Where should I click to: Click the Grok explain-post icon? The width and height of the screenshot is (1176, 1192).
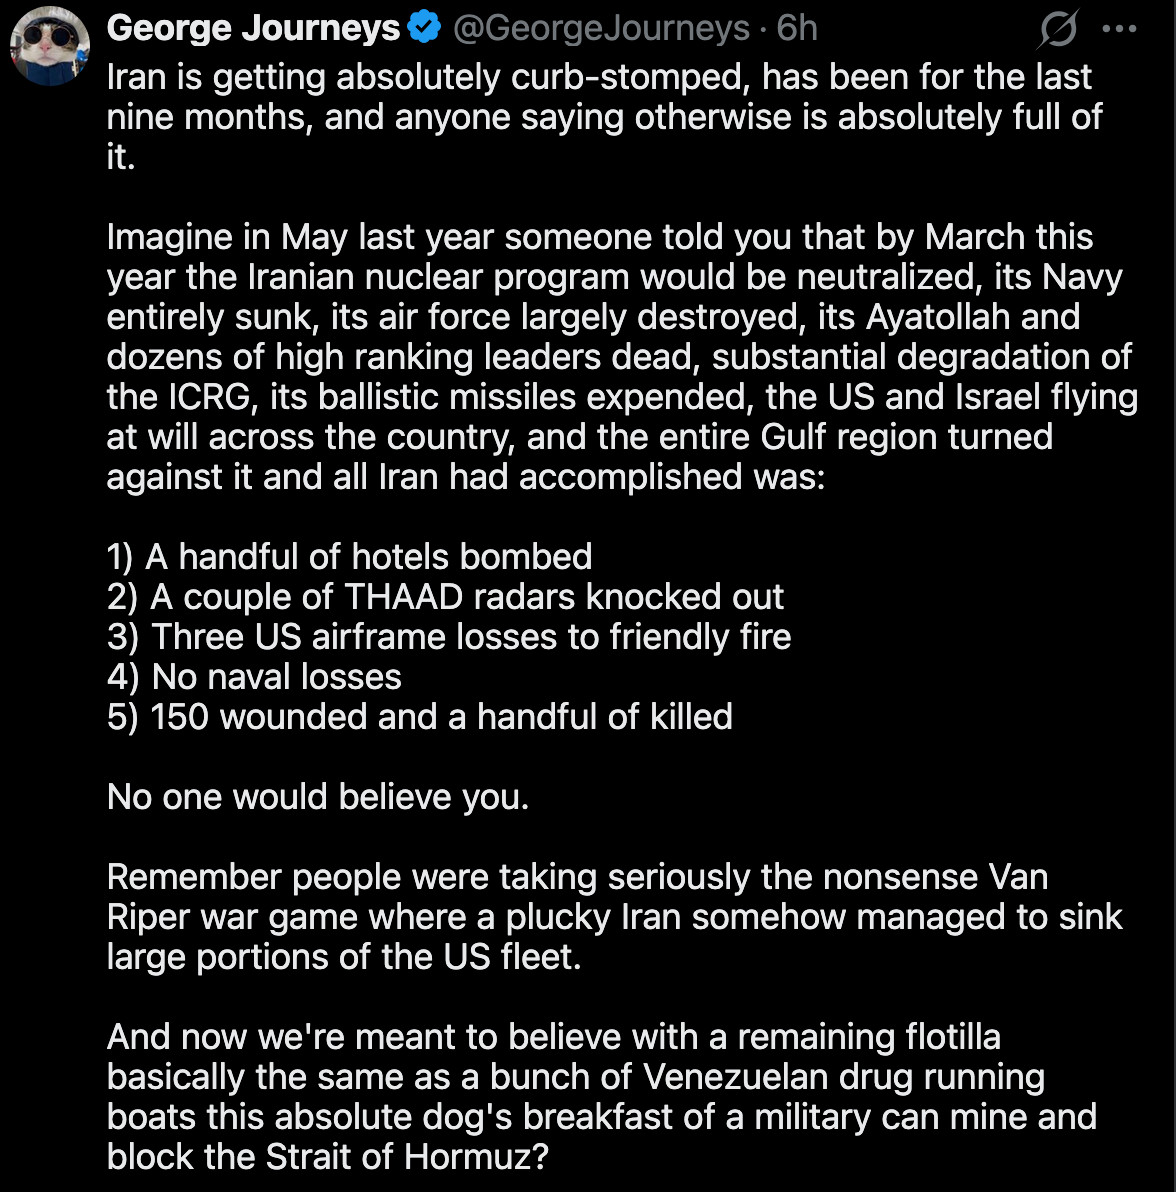pos(1057,31)
